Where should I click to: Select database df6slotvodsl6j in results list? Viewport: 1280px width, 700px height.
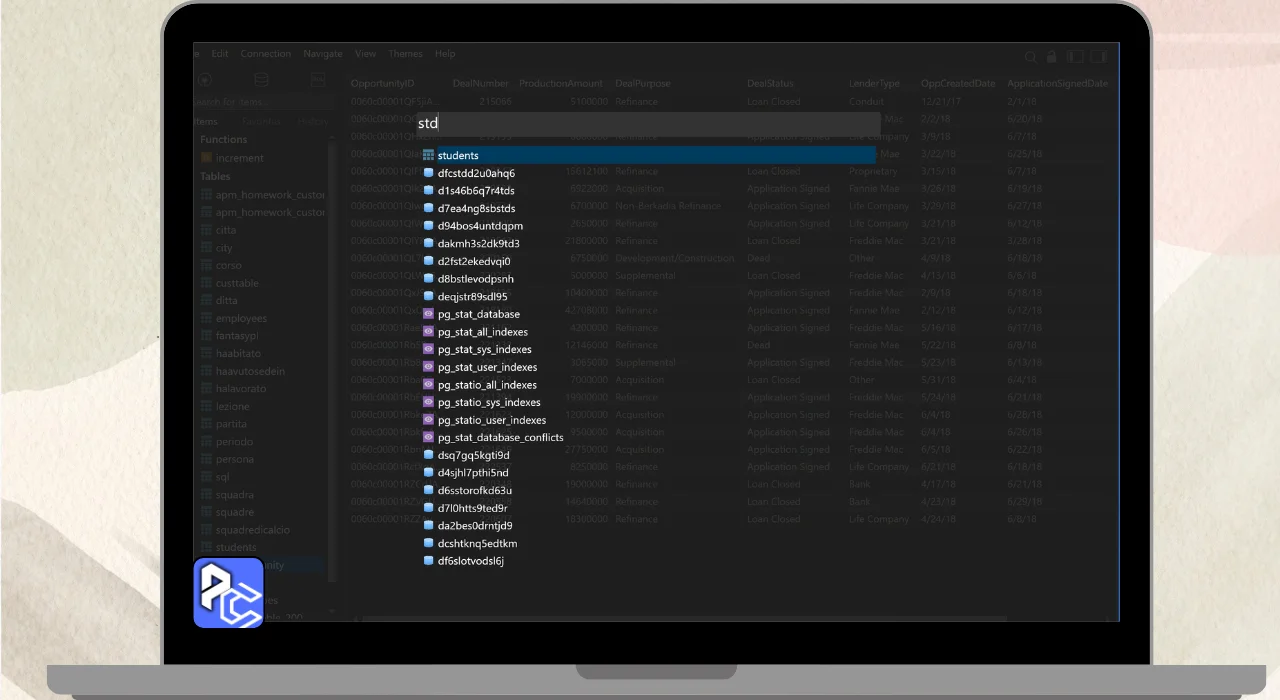(x=470, y=562)
